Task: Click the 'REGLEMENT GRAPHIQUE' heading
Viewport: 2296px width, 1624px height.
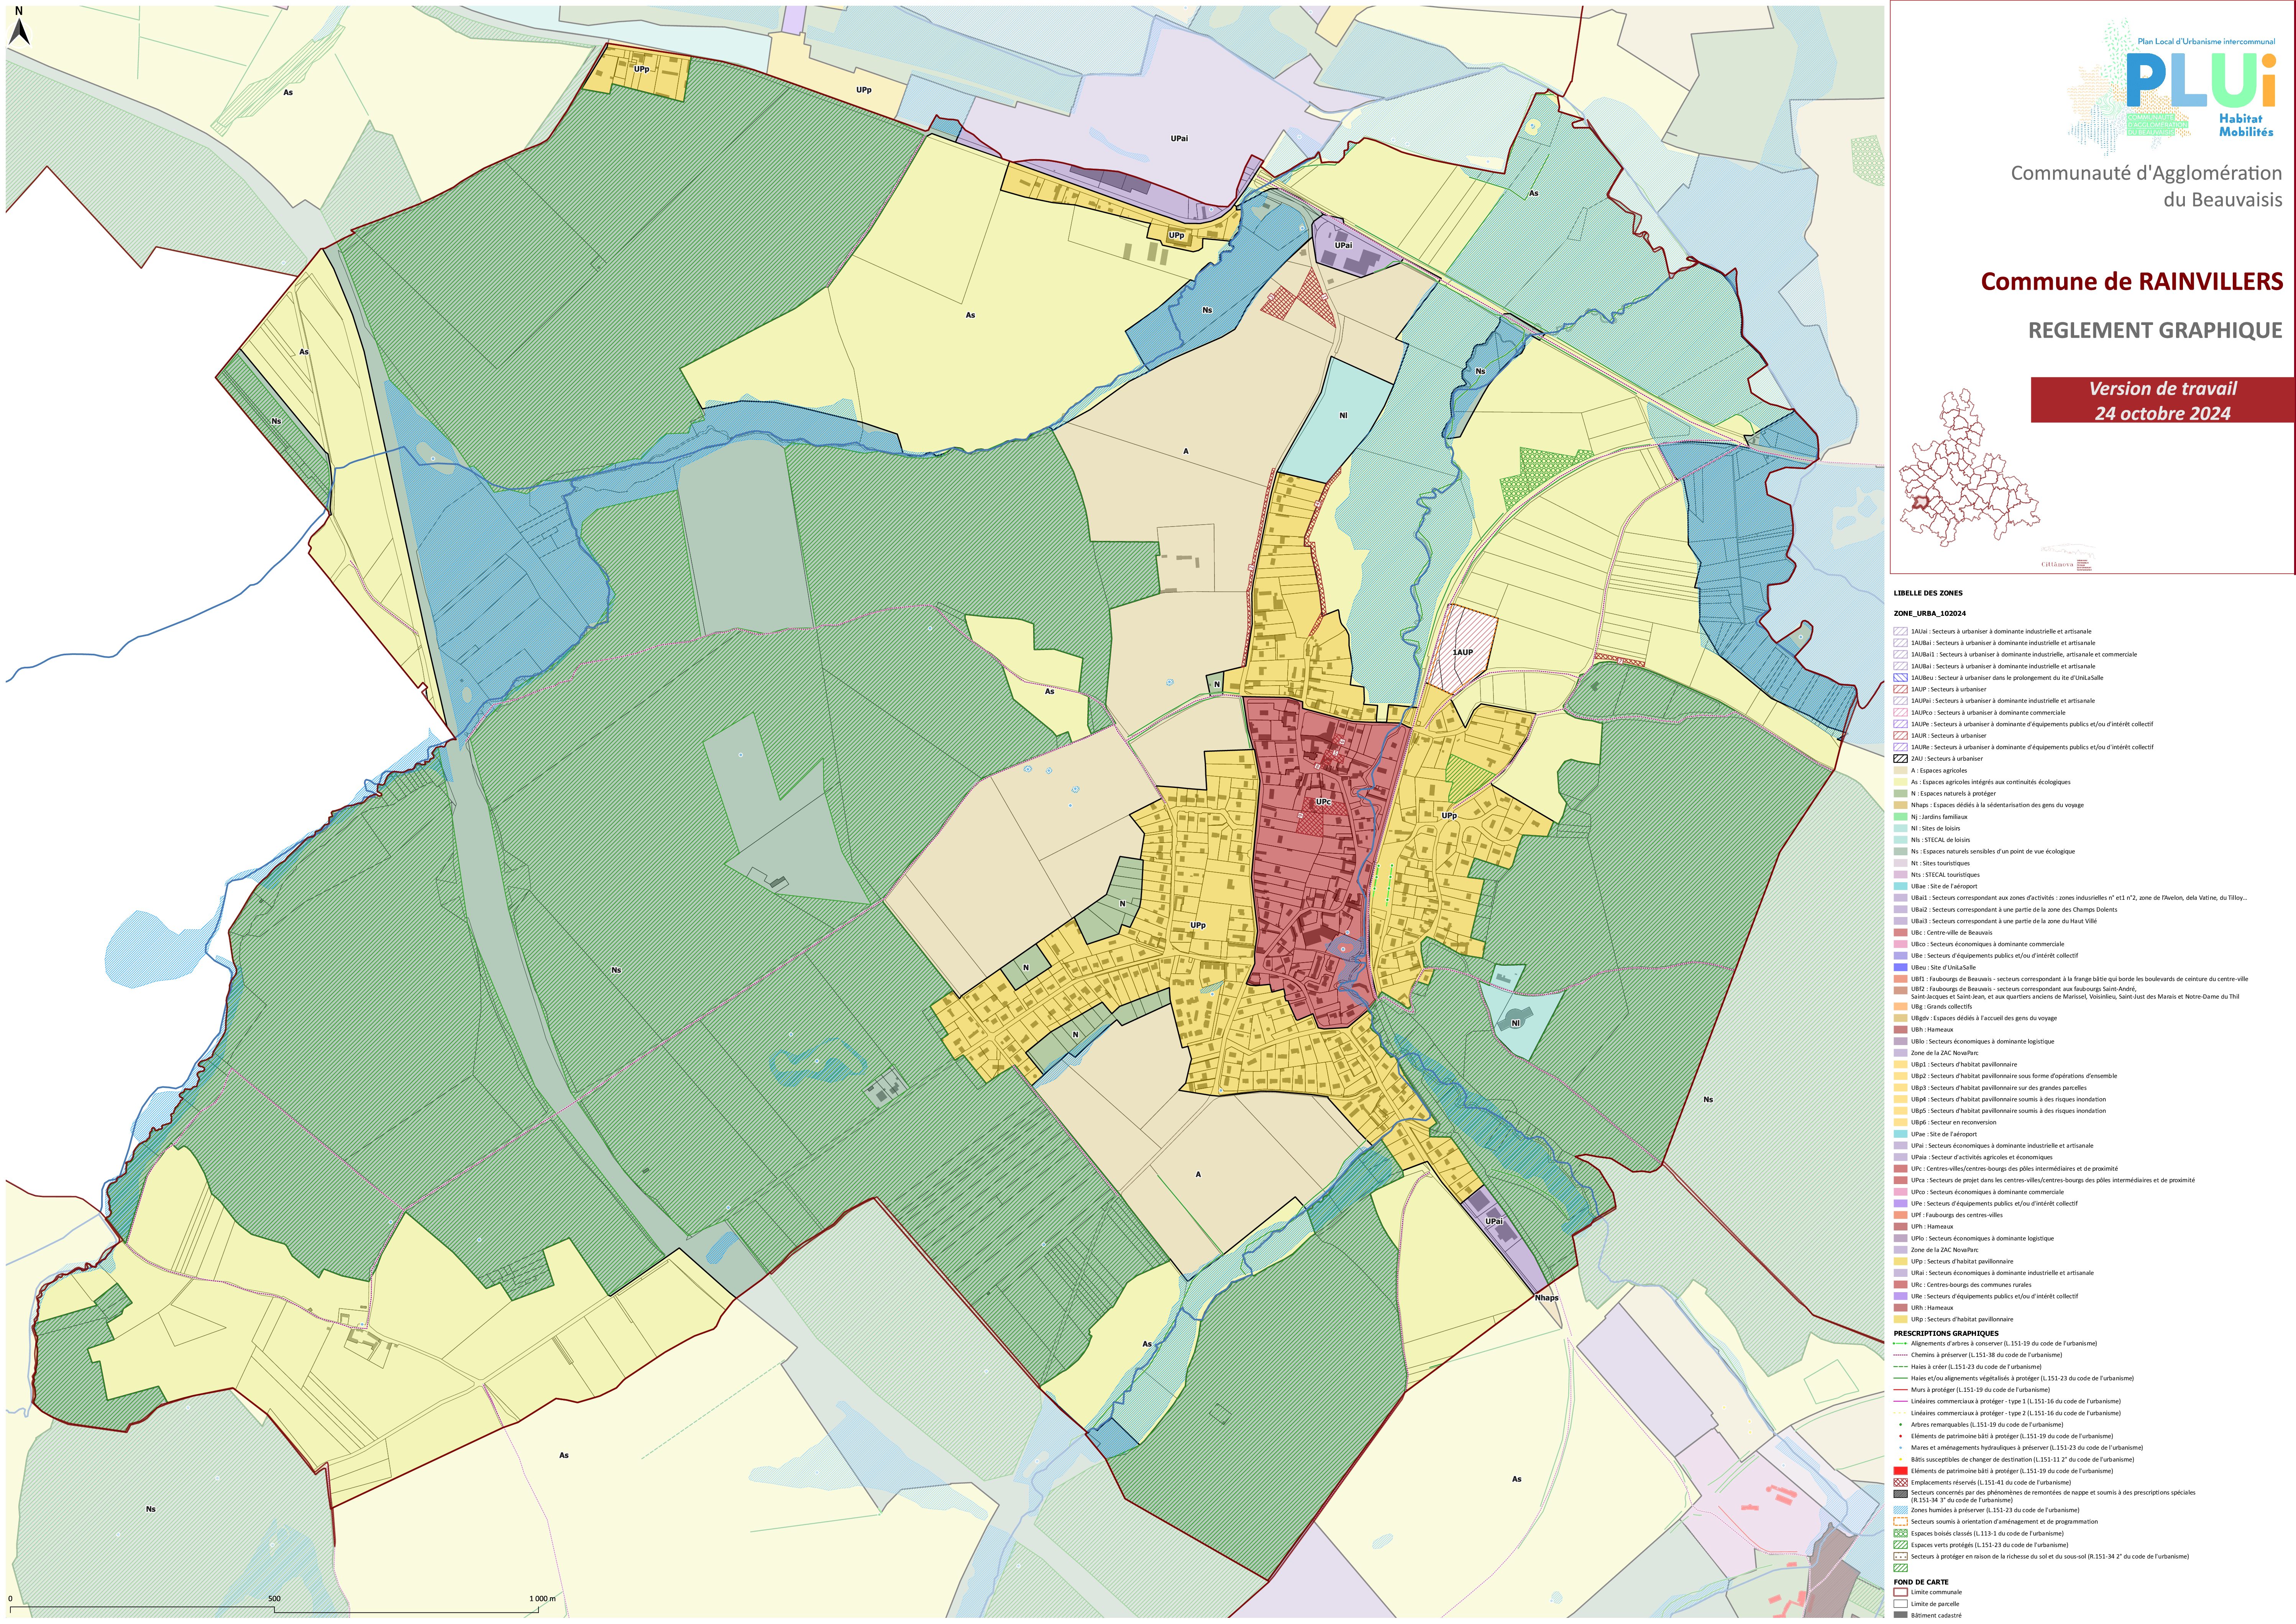Action: pyautogui.click(x=2155, y=330)
